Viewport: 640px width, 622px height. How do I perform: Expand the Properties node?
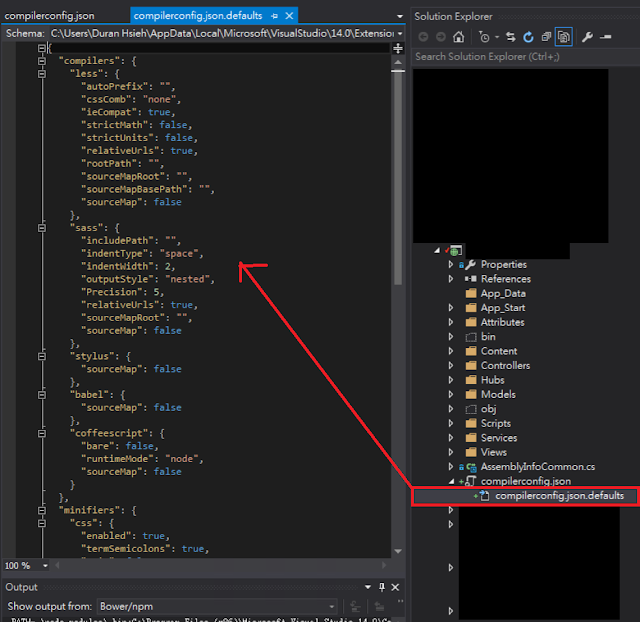(x=451, y=264)
